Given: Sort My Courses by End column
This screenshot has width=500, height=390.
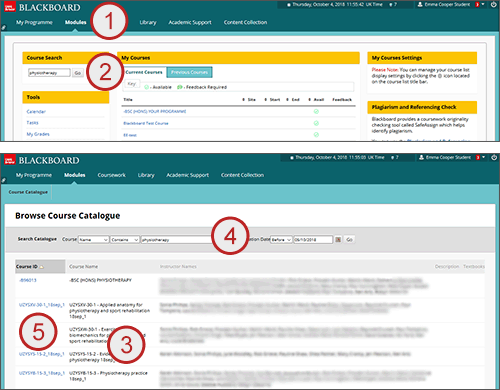Looking at the screenshot, I should tap(293, 100).
